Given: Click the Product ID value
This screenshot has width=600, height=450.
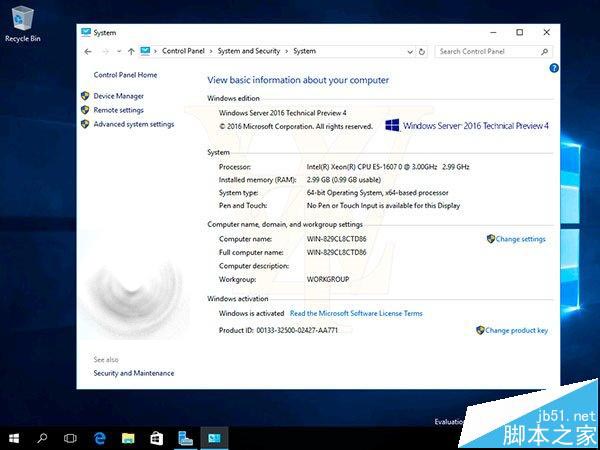Looking at the screenshot, I should 297,330.
